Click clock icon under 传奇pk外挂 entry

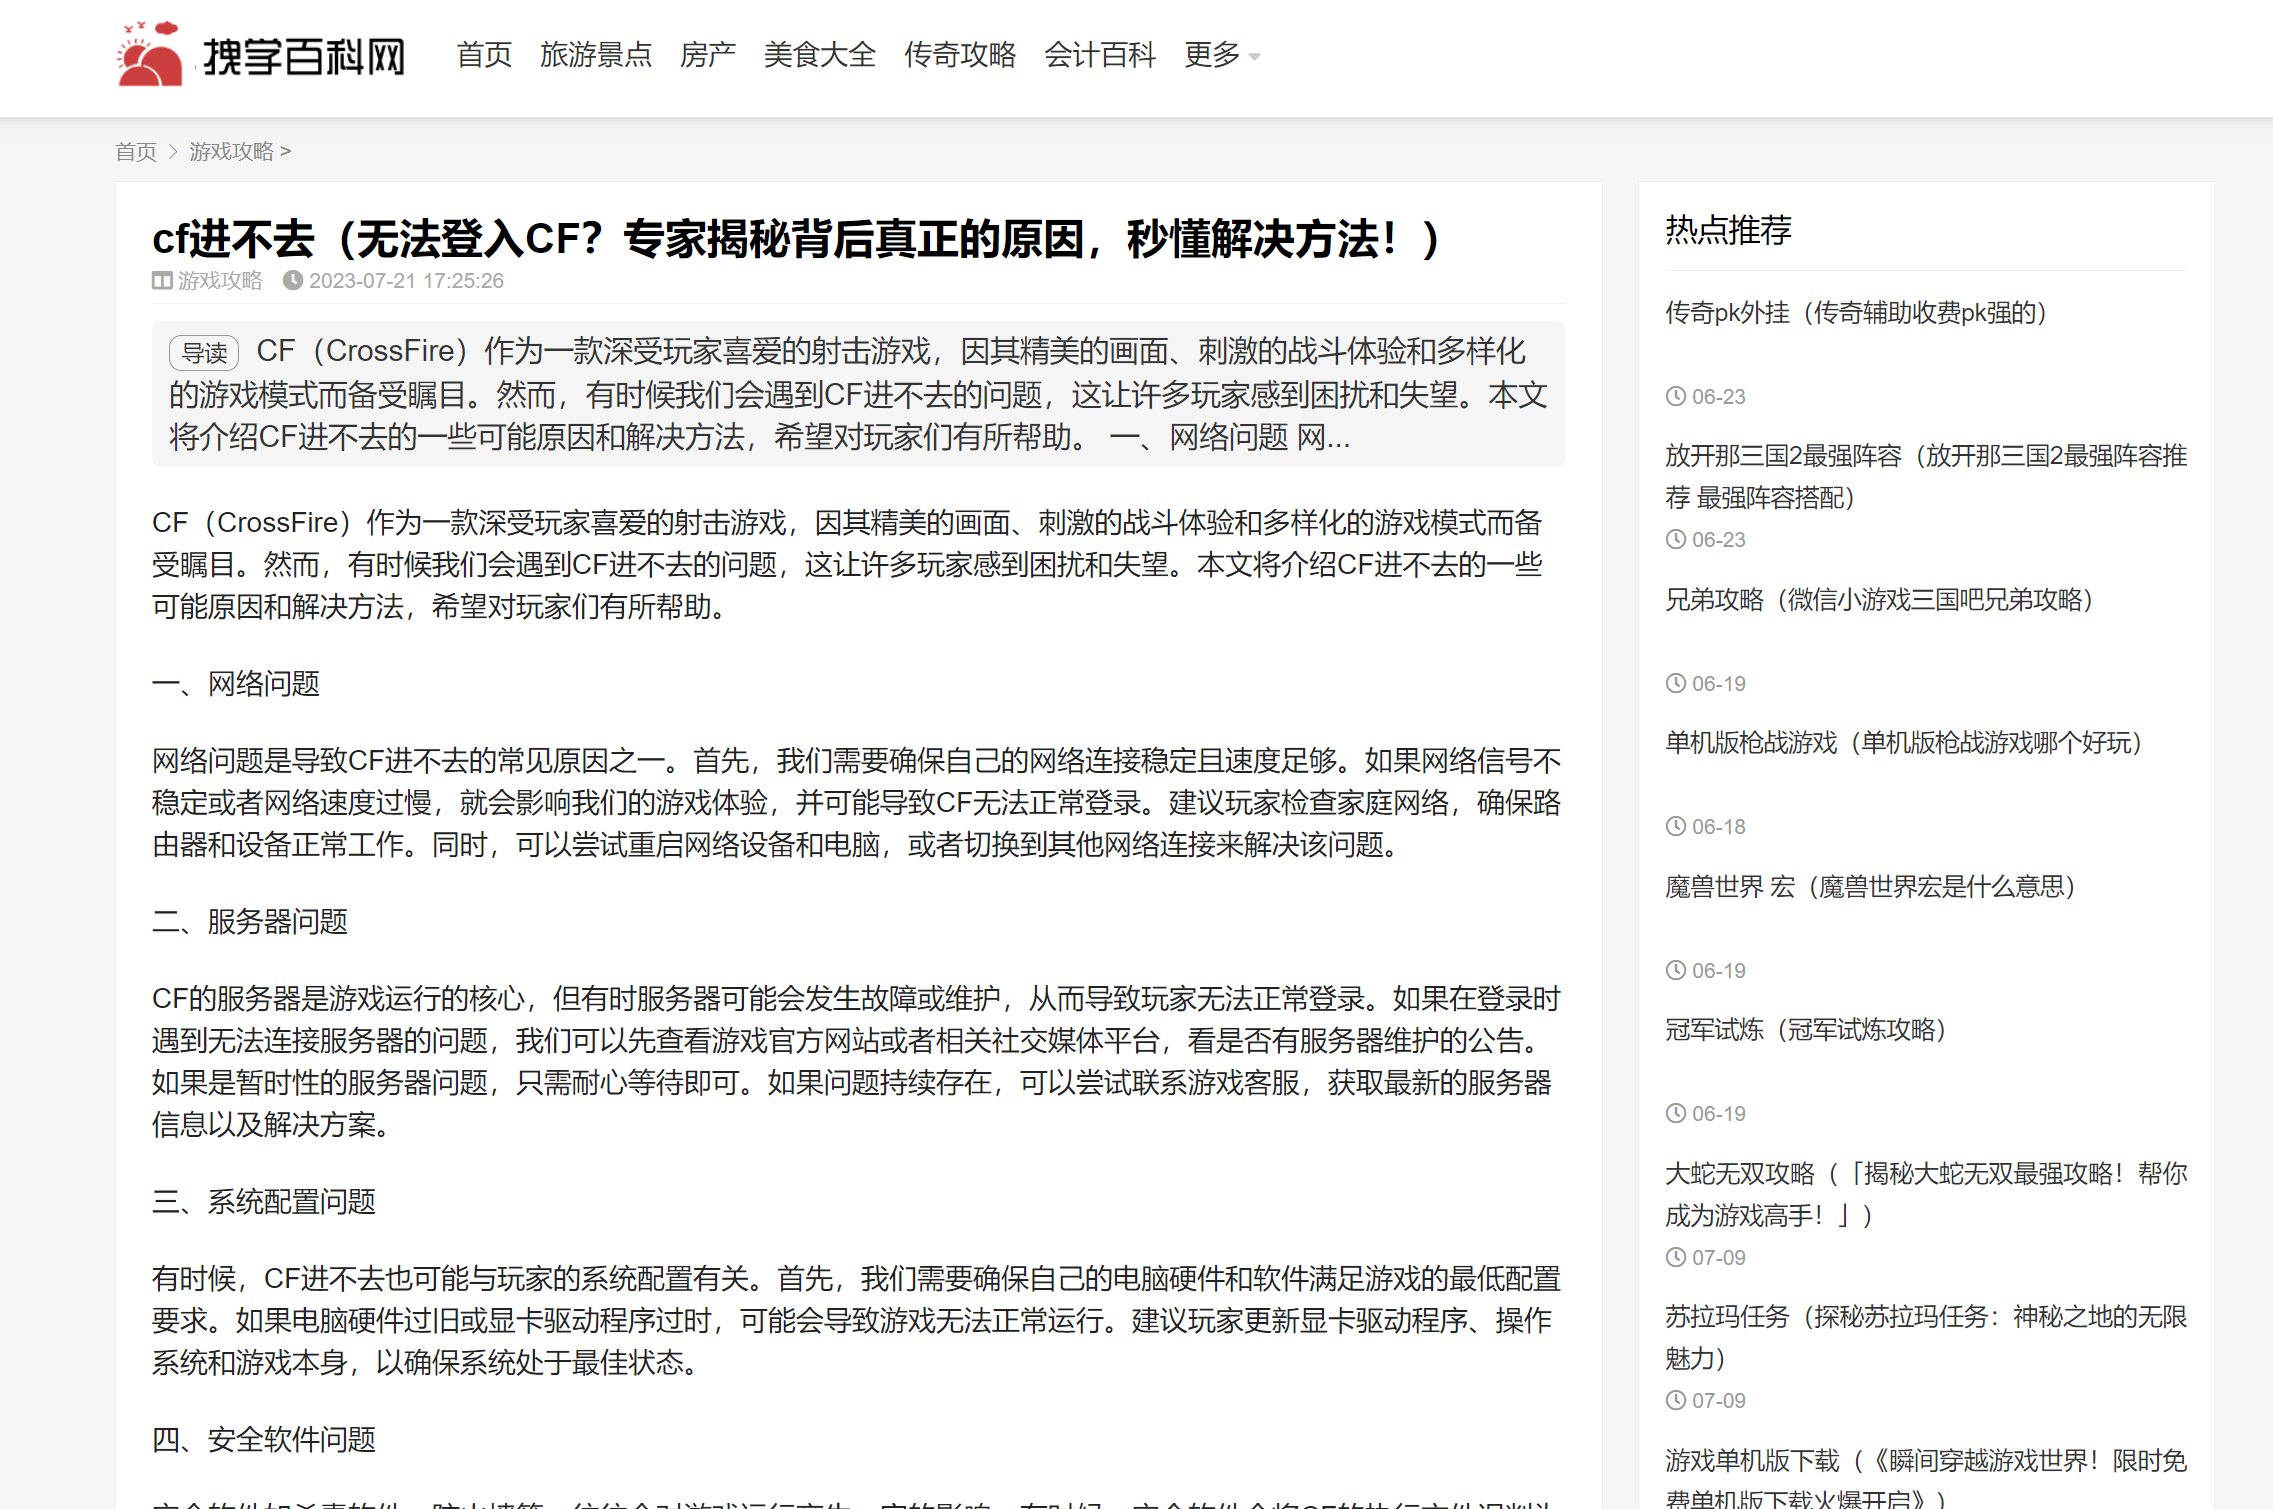click(1676, 396)
